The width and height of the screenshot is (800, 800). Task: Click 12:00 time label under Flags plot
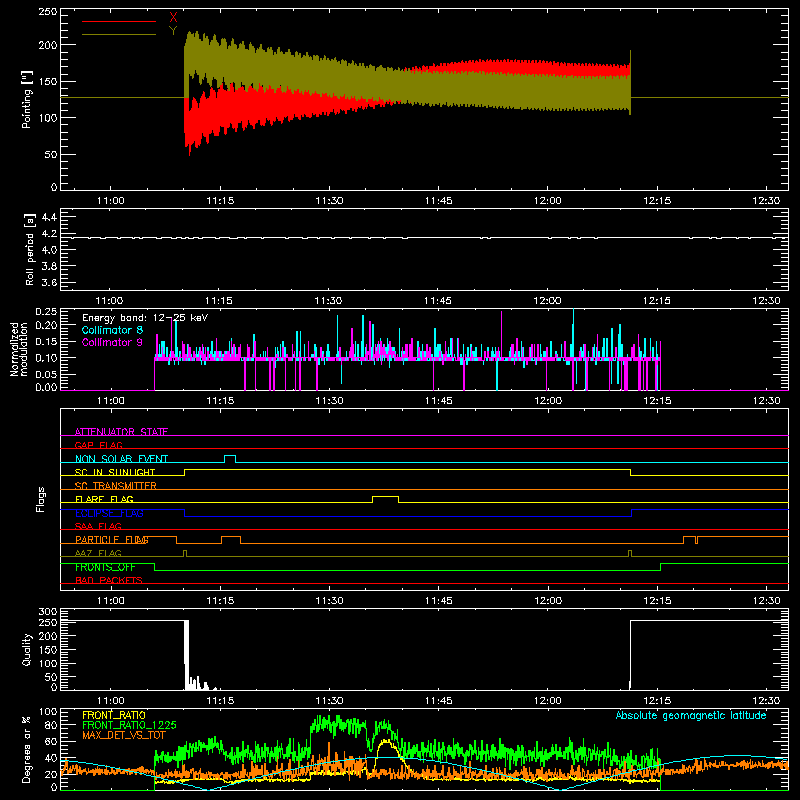pos(547,601)
